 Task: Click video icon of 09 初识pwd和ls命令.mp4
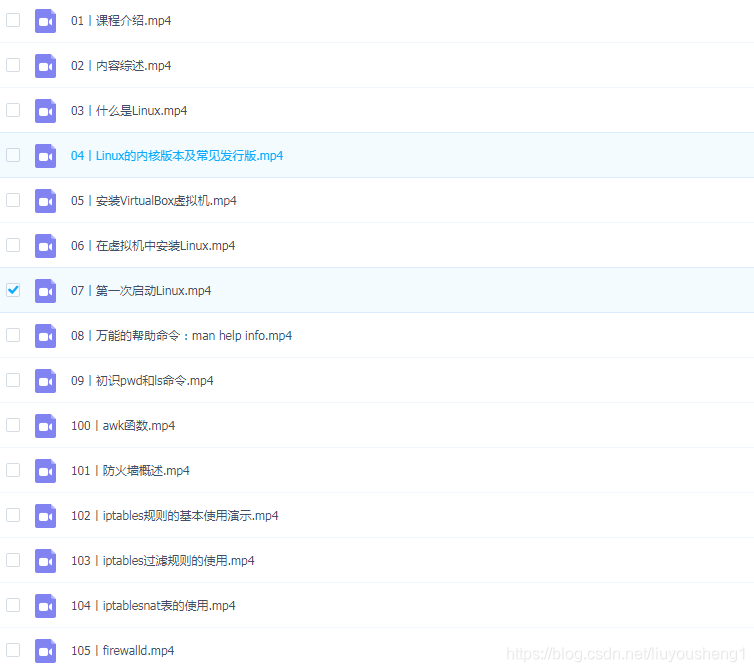tap(45, 381)
